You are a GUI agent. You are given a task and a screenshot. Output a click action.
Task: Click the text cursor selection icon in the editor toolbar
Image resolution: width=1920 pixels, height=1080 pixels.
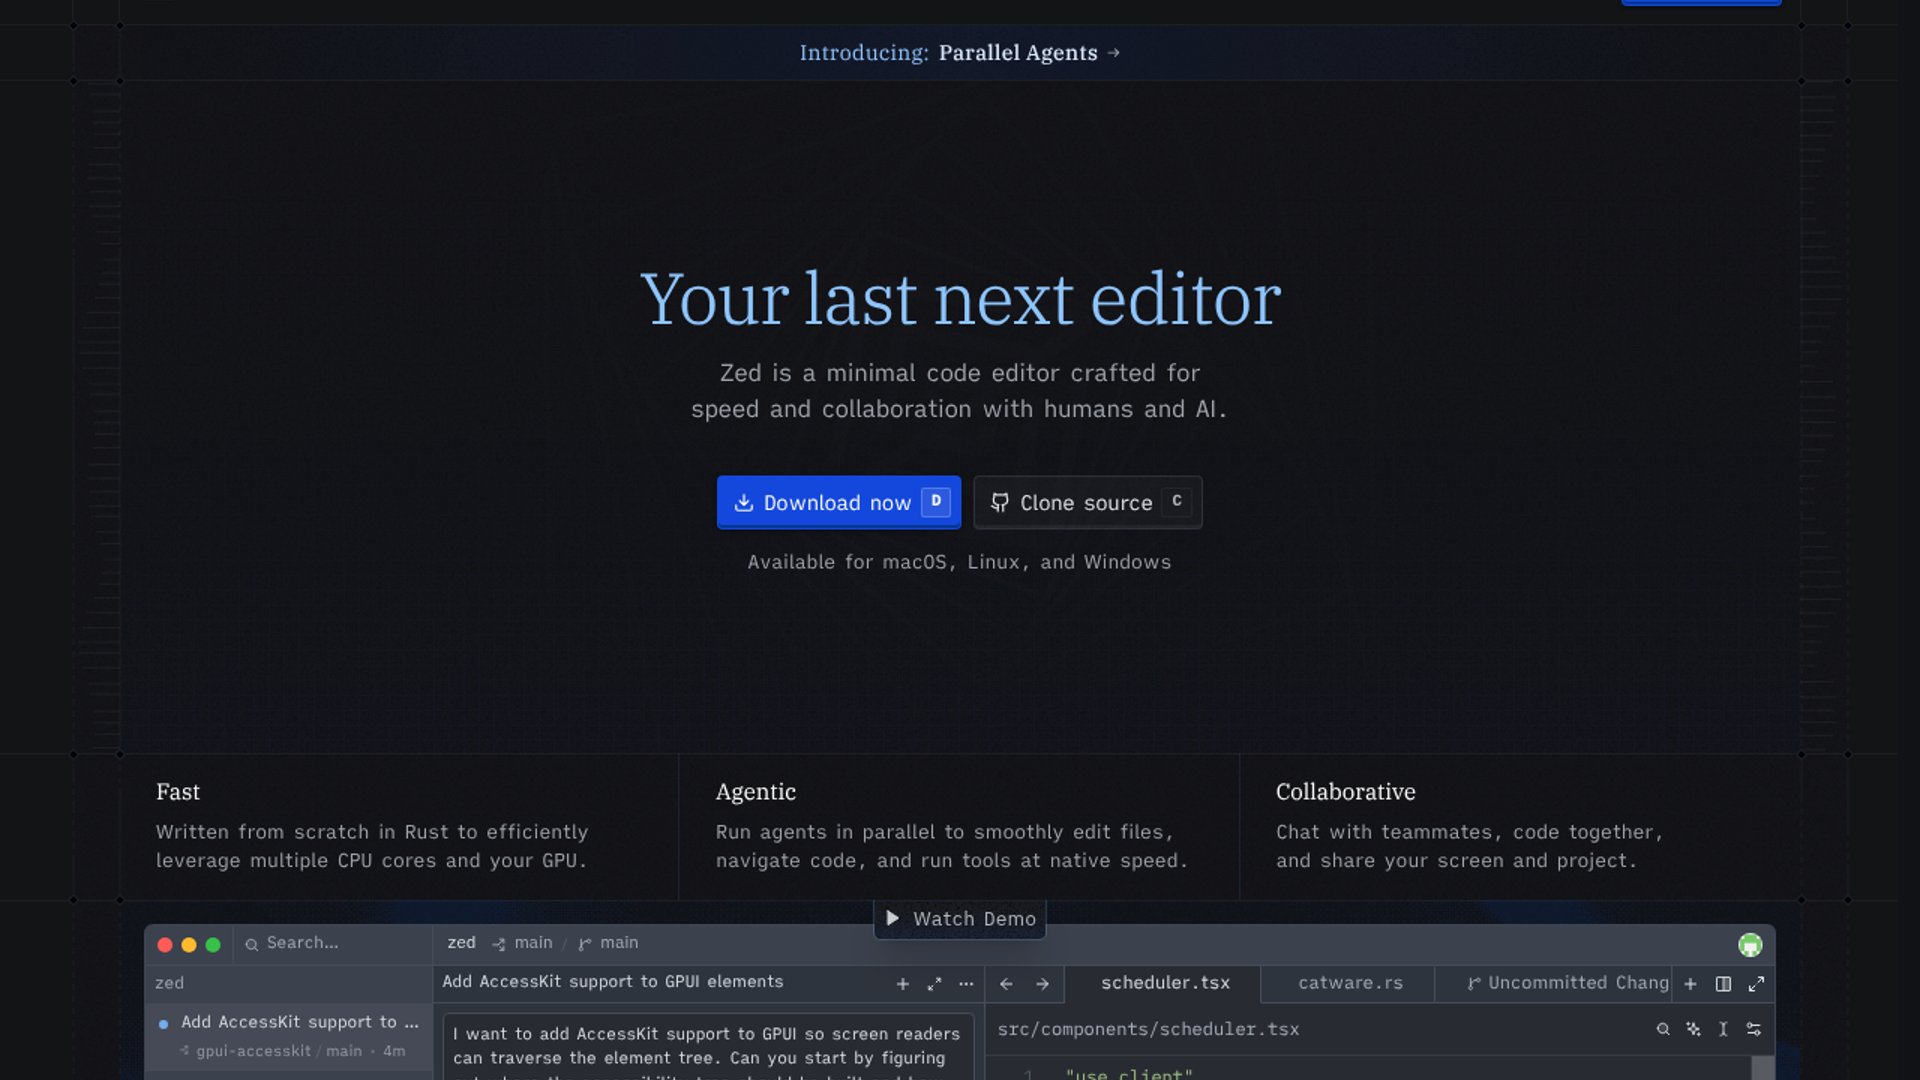pyautogui.click(x=1723, y=1029)
